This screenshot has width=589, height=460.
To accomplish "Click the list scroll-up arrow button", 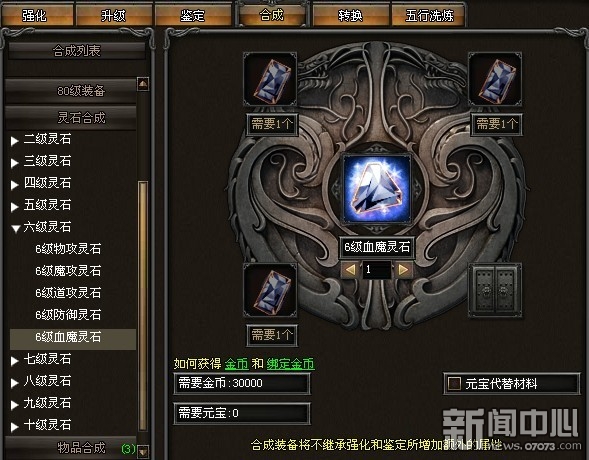I will [143, 84].
